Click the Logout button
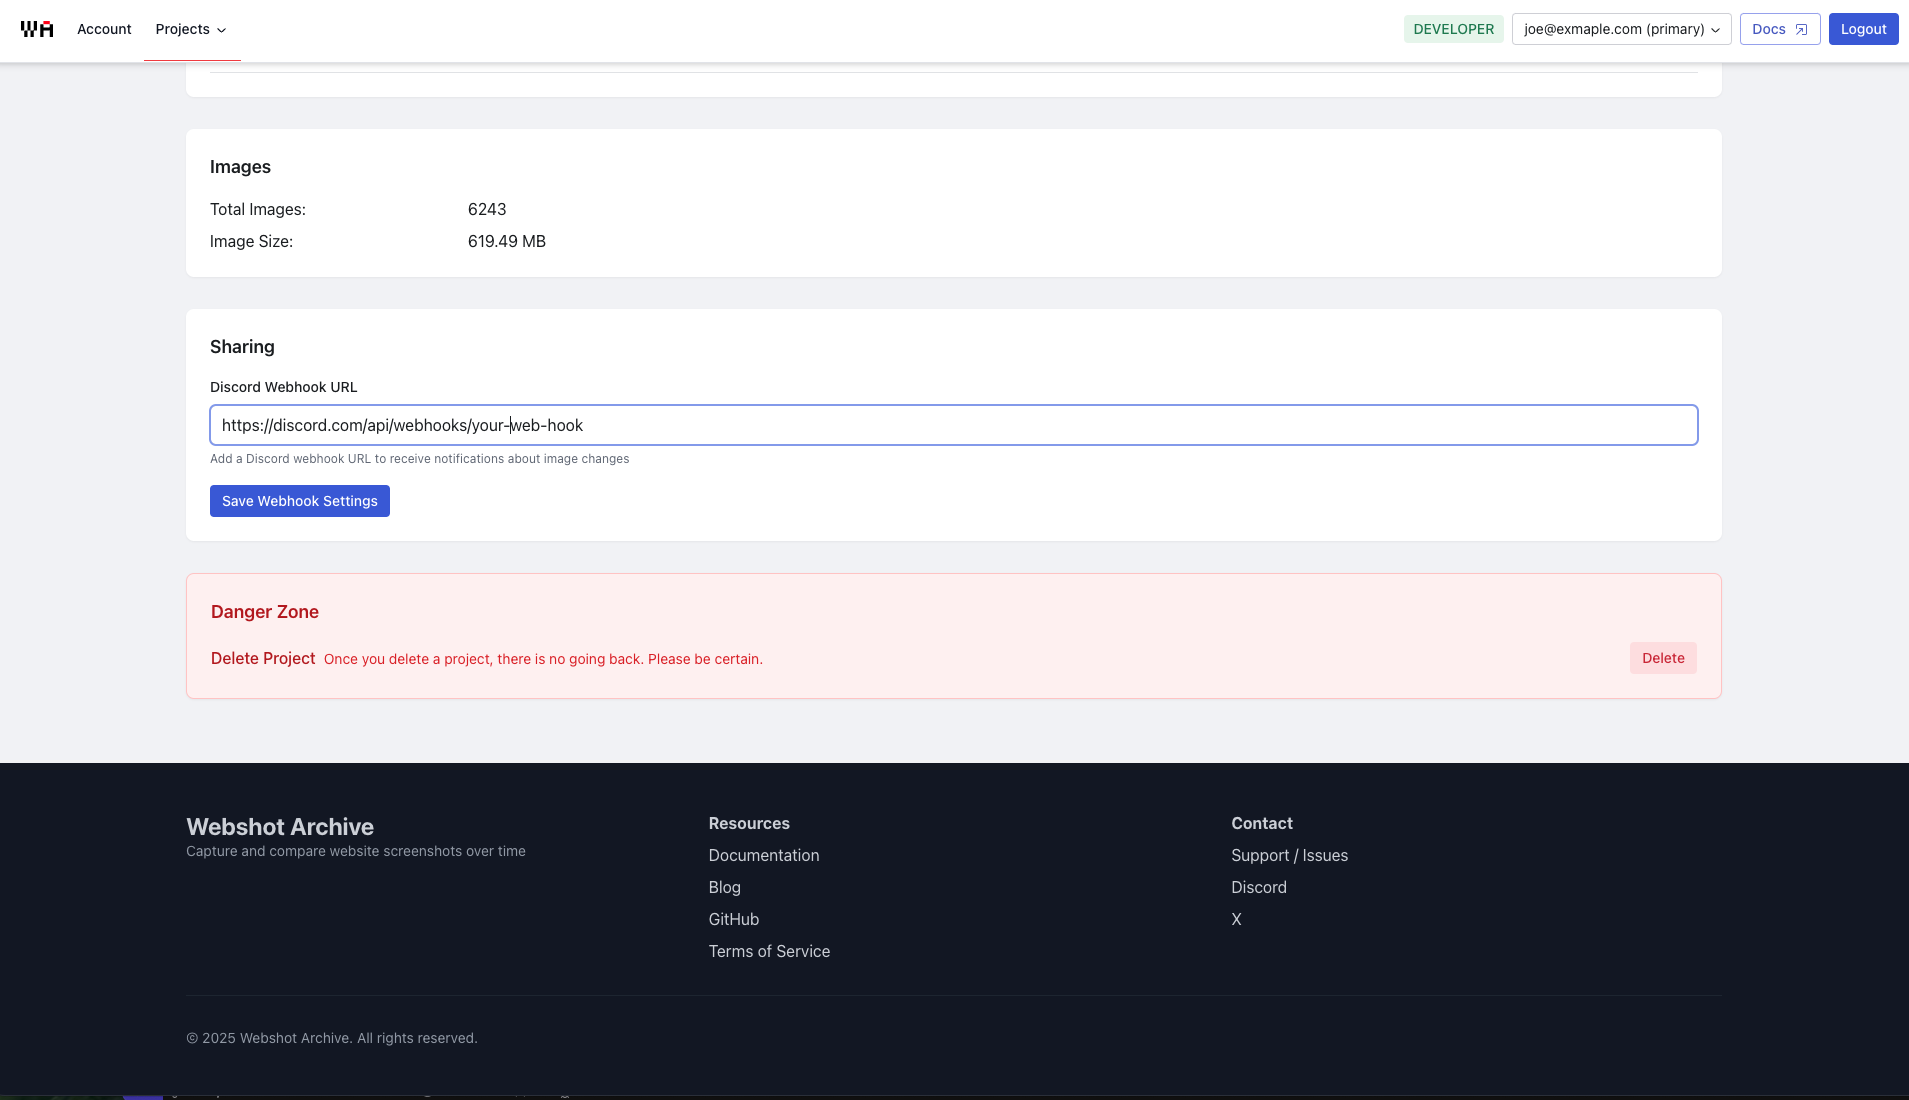Viewport: 1909px width, 1100px height. (x=1863, y=28)
